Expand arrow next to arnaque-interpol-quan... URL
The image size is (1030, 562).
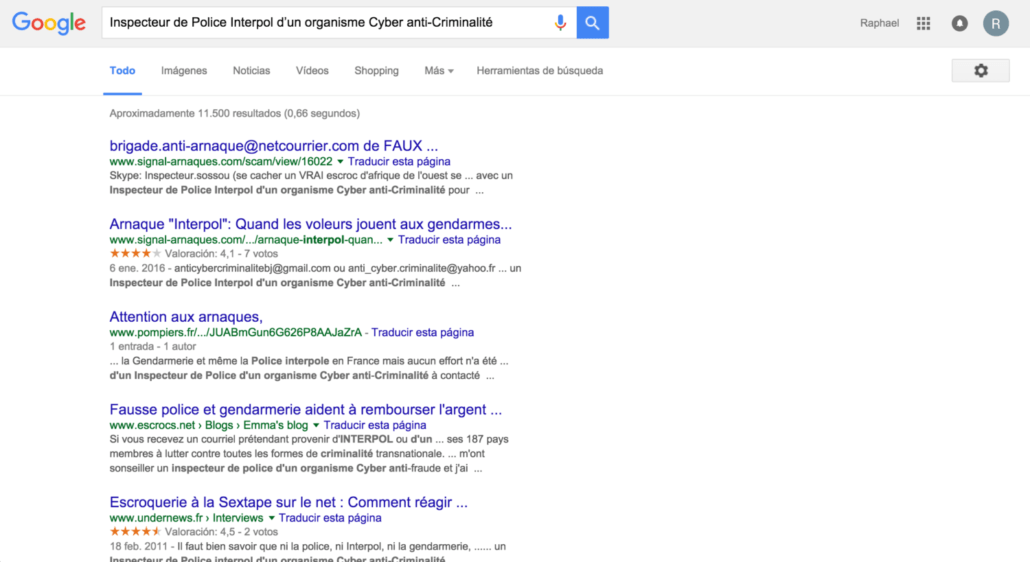coord(390,240)
